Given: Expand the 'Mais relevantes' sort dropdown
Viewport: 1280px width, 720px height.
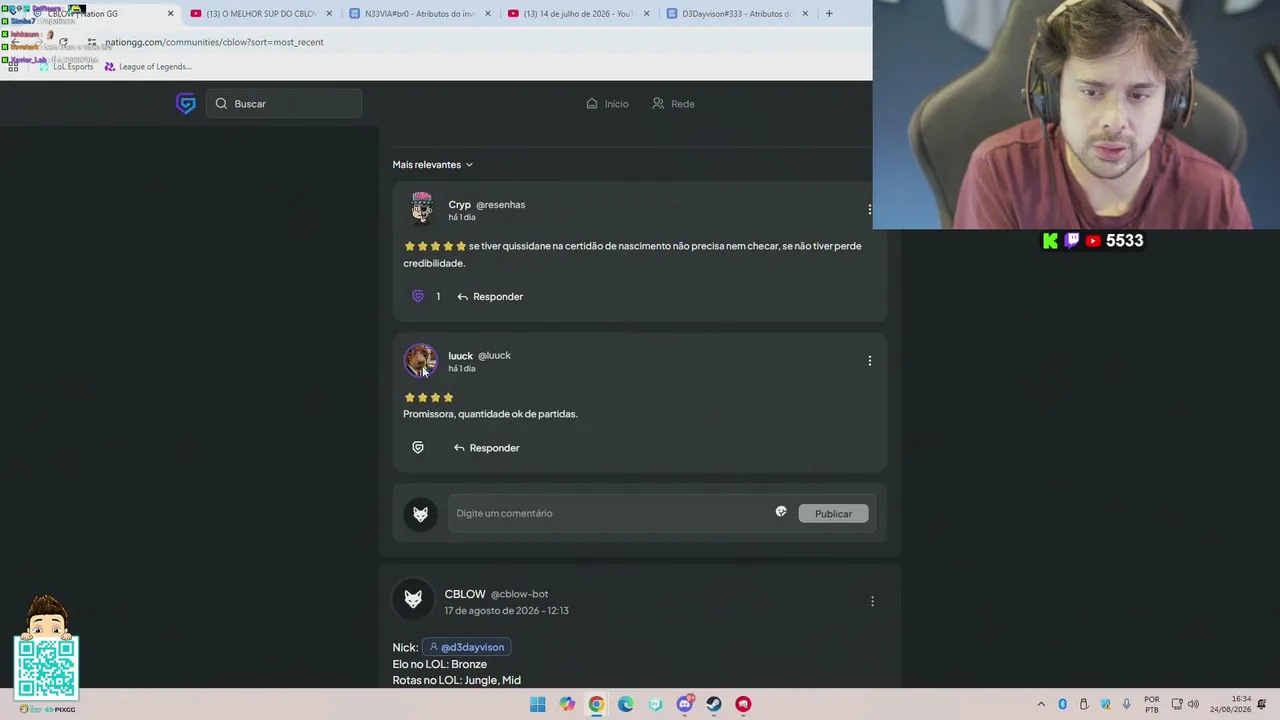Looking at the screenshot, I should click(x=433, y=165).
